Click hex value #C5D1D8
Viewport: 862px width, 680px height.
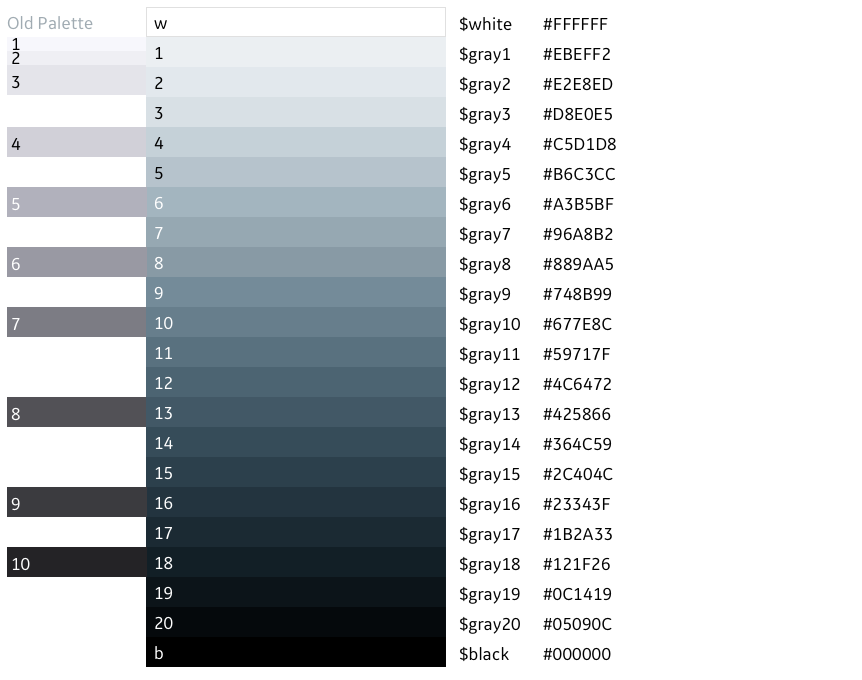(x=579, y=144)
